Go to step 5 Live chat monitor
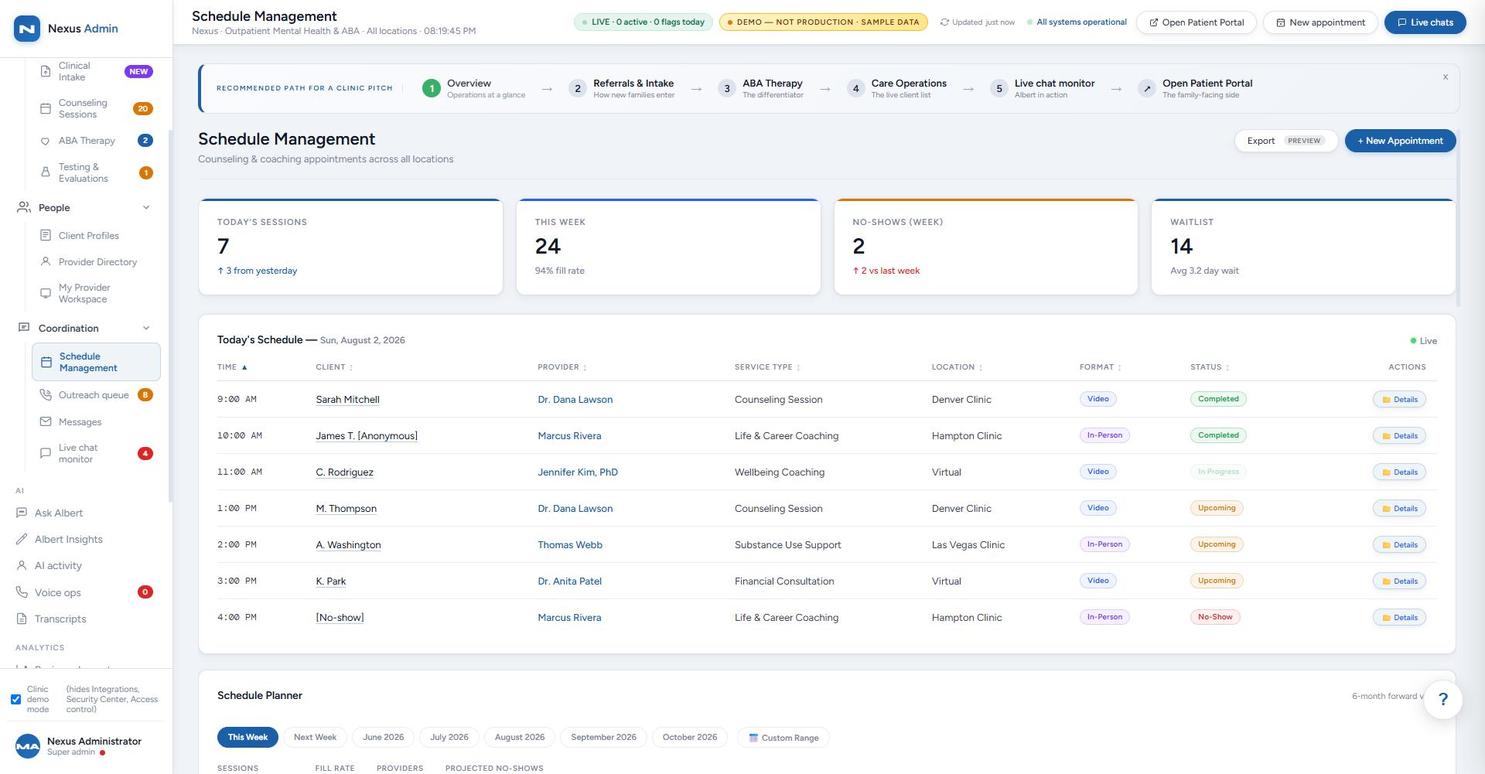The image size is (1485, 774). (x=1043, y=88)
